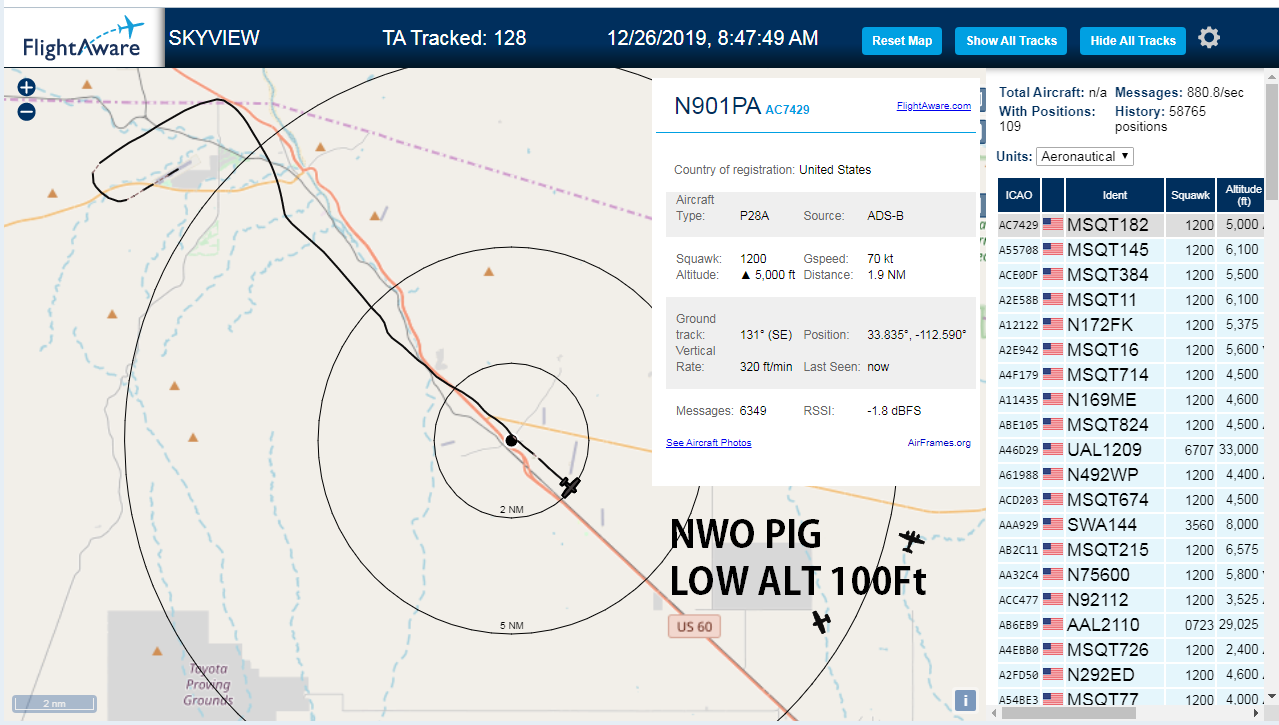Image resolution: width=1279 pixels, height=725 pixels.
Task: Select the tracked N901PA aircraft icon on map
Action: (x=570, y=487)
